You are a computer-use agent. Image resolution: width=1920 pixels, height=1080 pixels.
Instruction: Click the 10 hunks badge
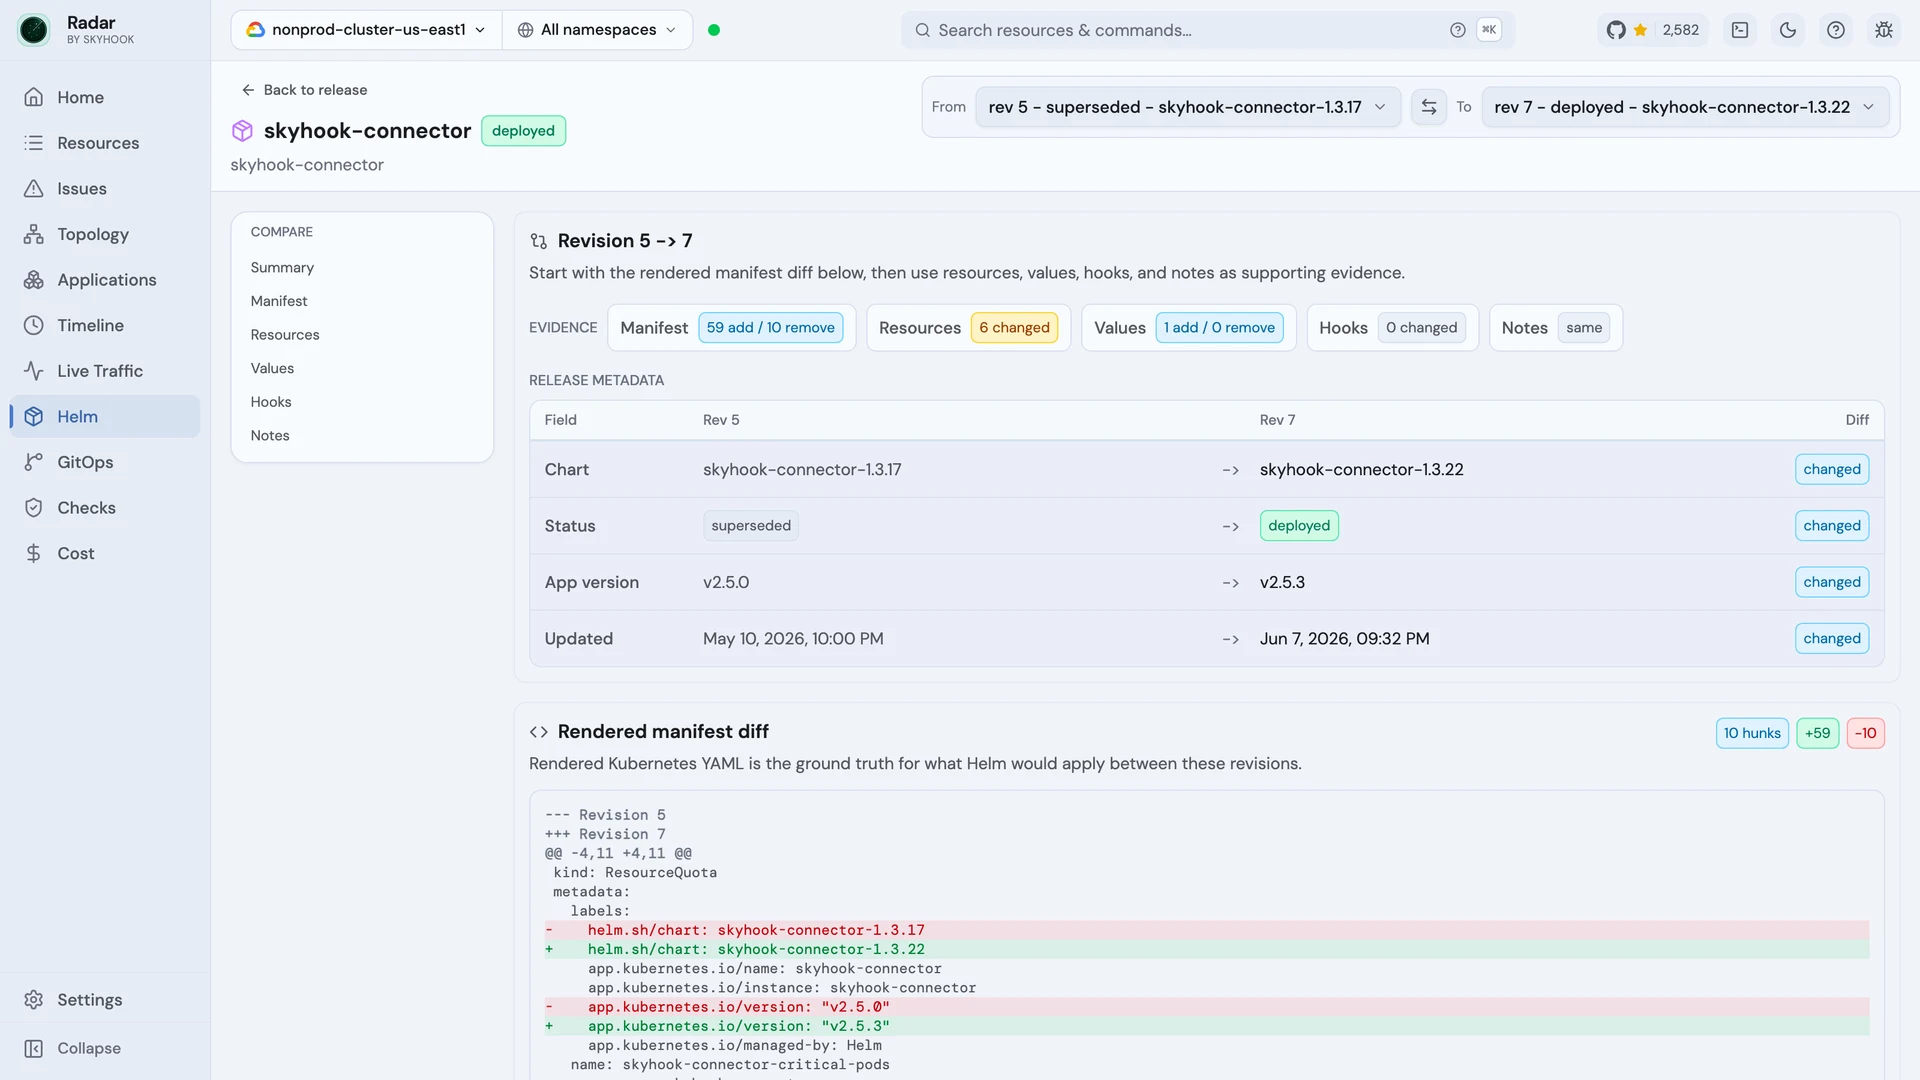(x=1752, y=733)
